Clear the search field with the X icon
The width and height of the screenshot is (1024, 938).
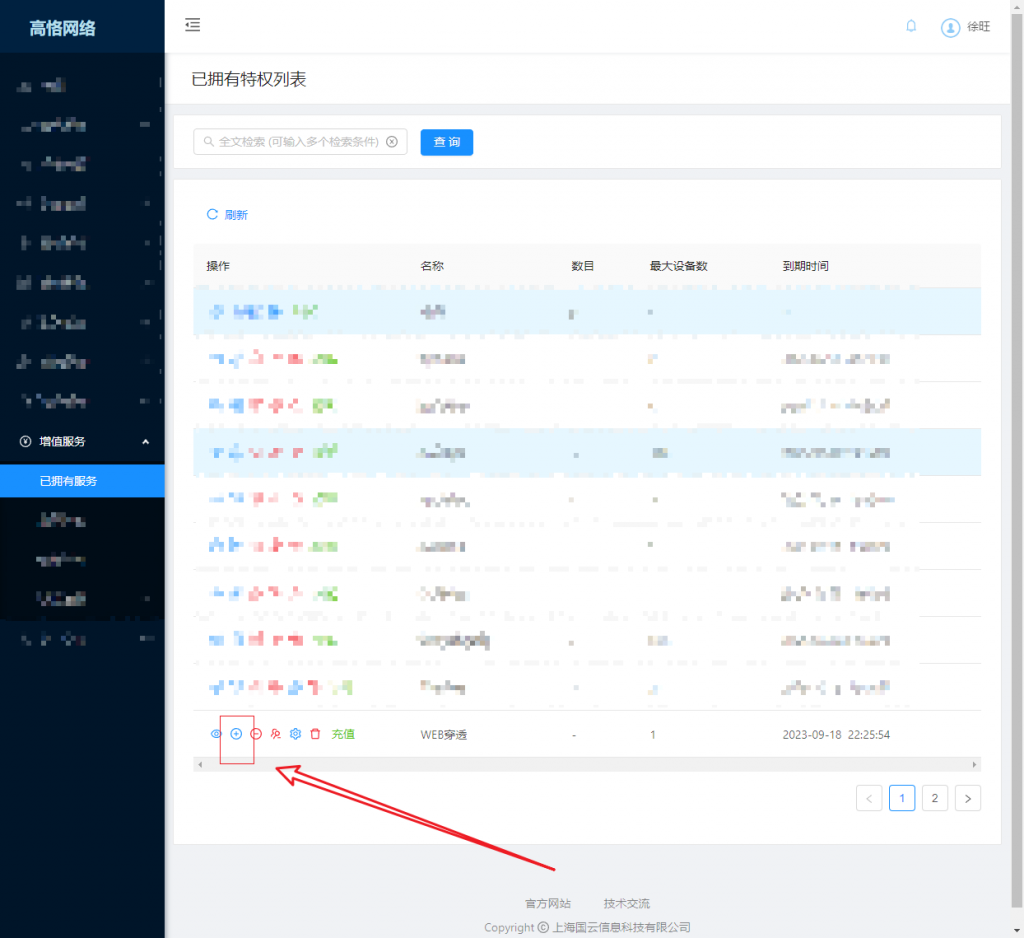click(x=392, y=142)
